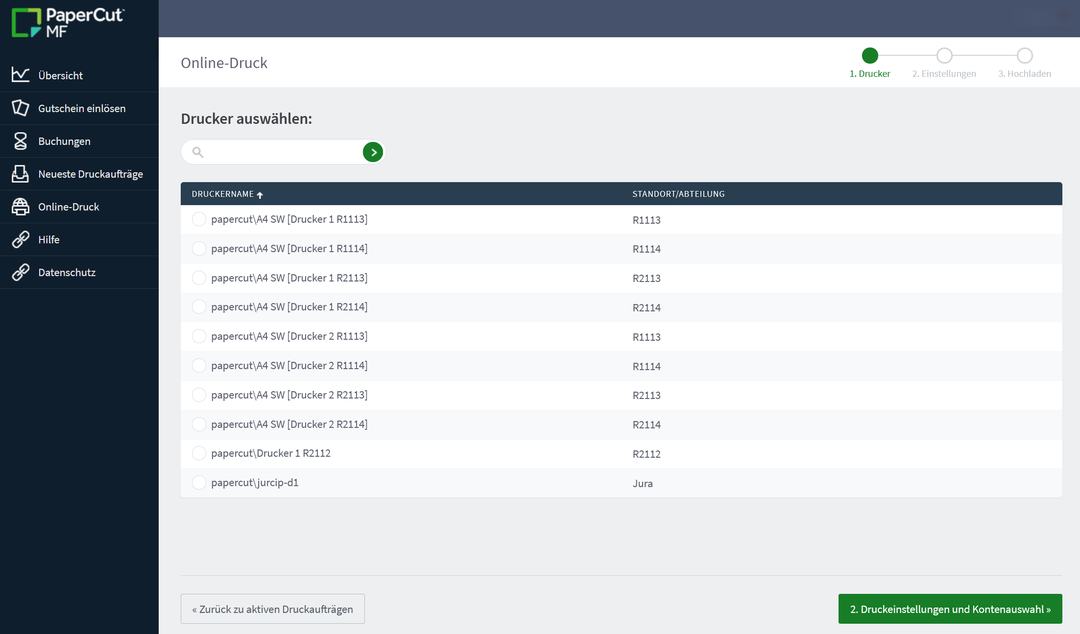Click the Buchungen coins icon
The height and width of the screenshot is (634, 1080).
(x=21, y=141)
